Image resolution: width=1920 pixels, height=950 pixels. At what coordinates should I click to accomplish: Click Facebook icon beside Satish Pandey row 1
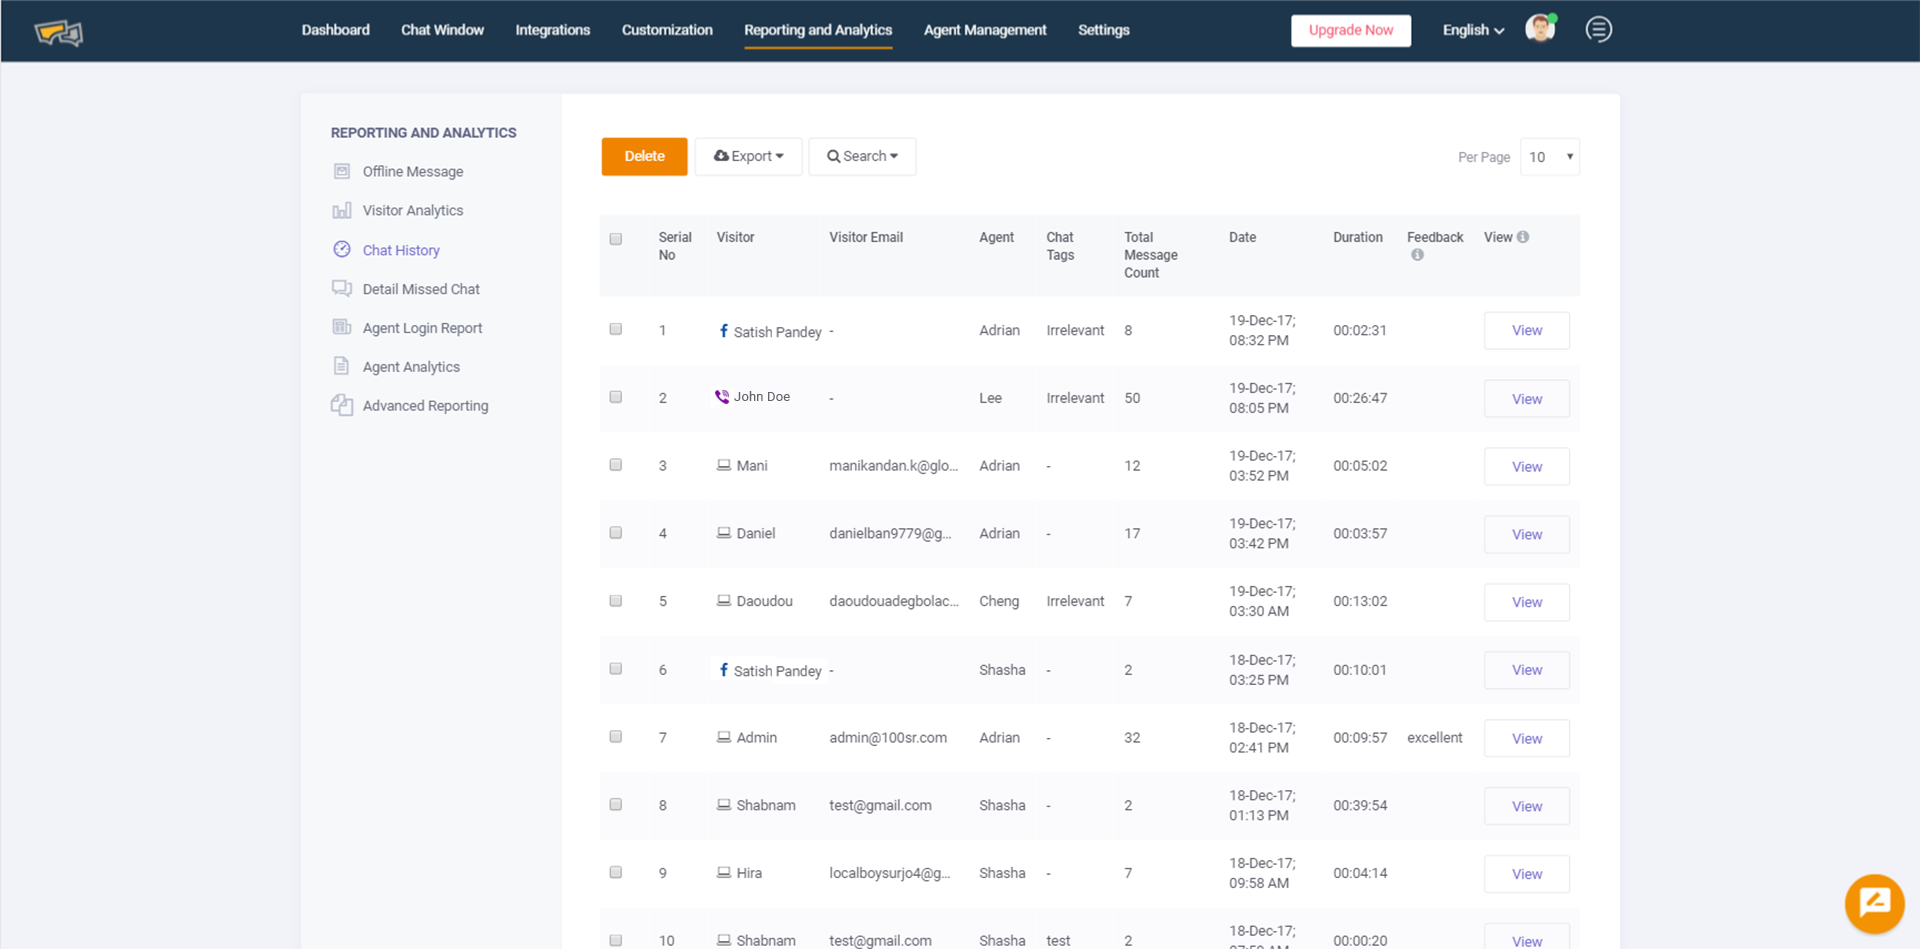(724, 330)
